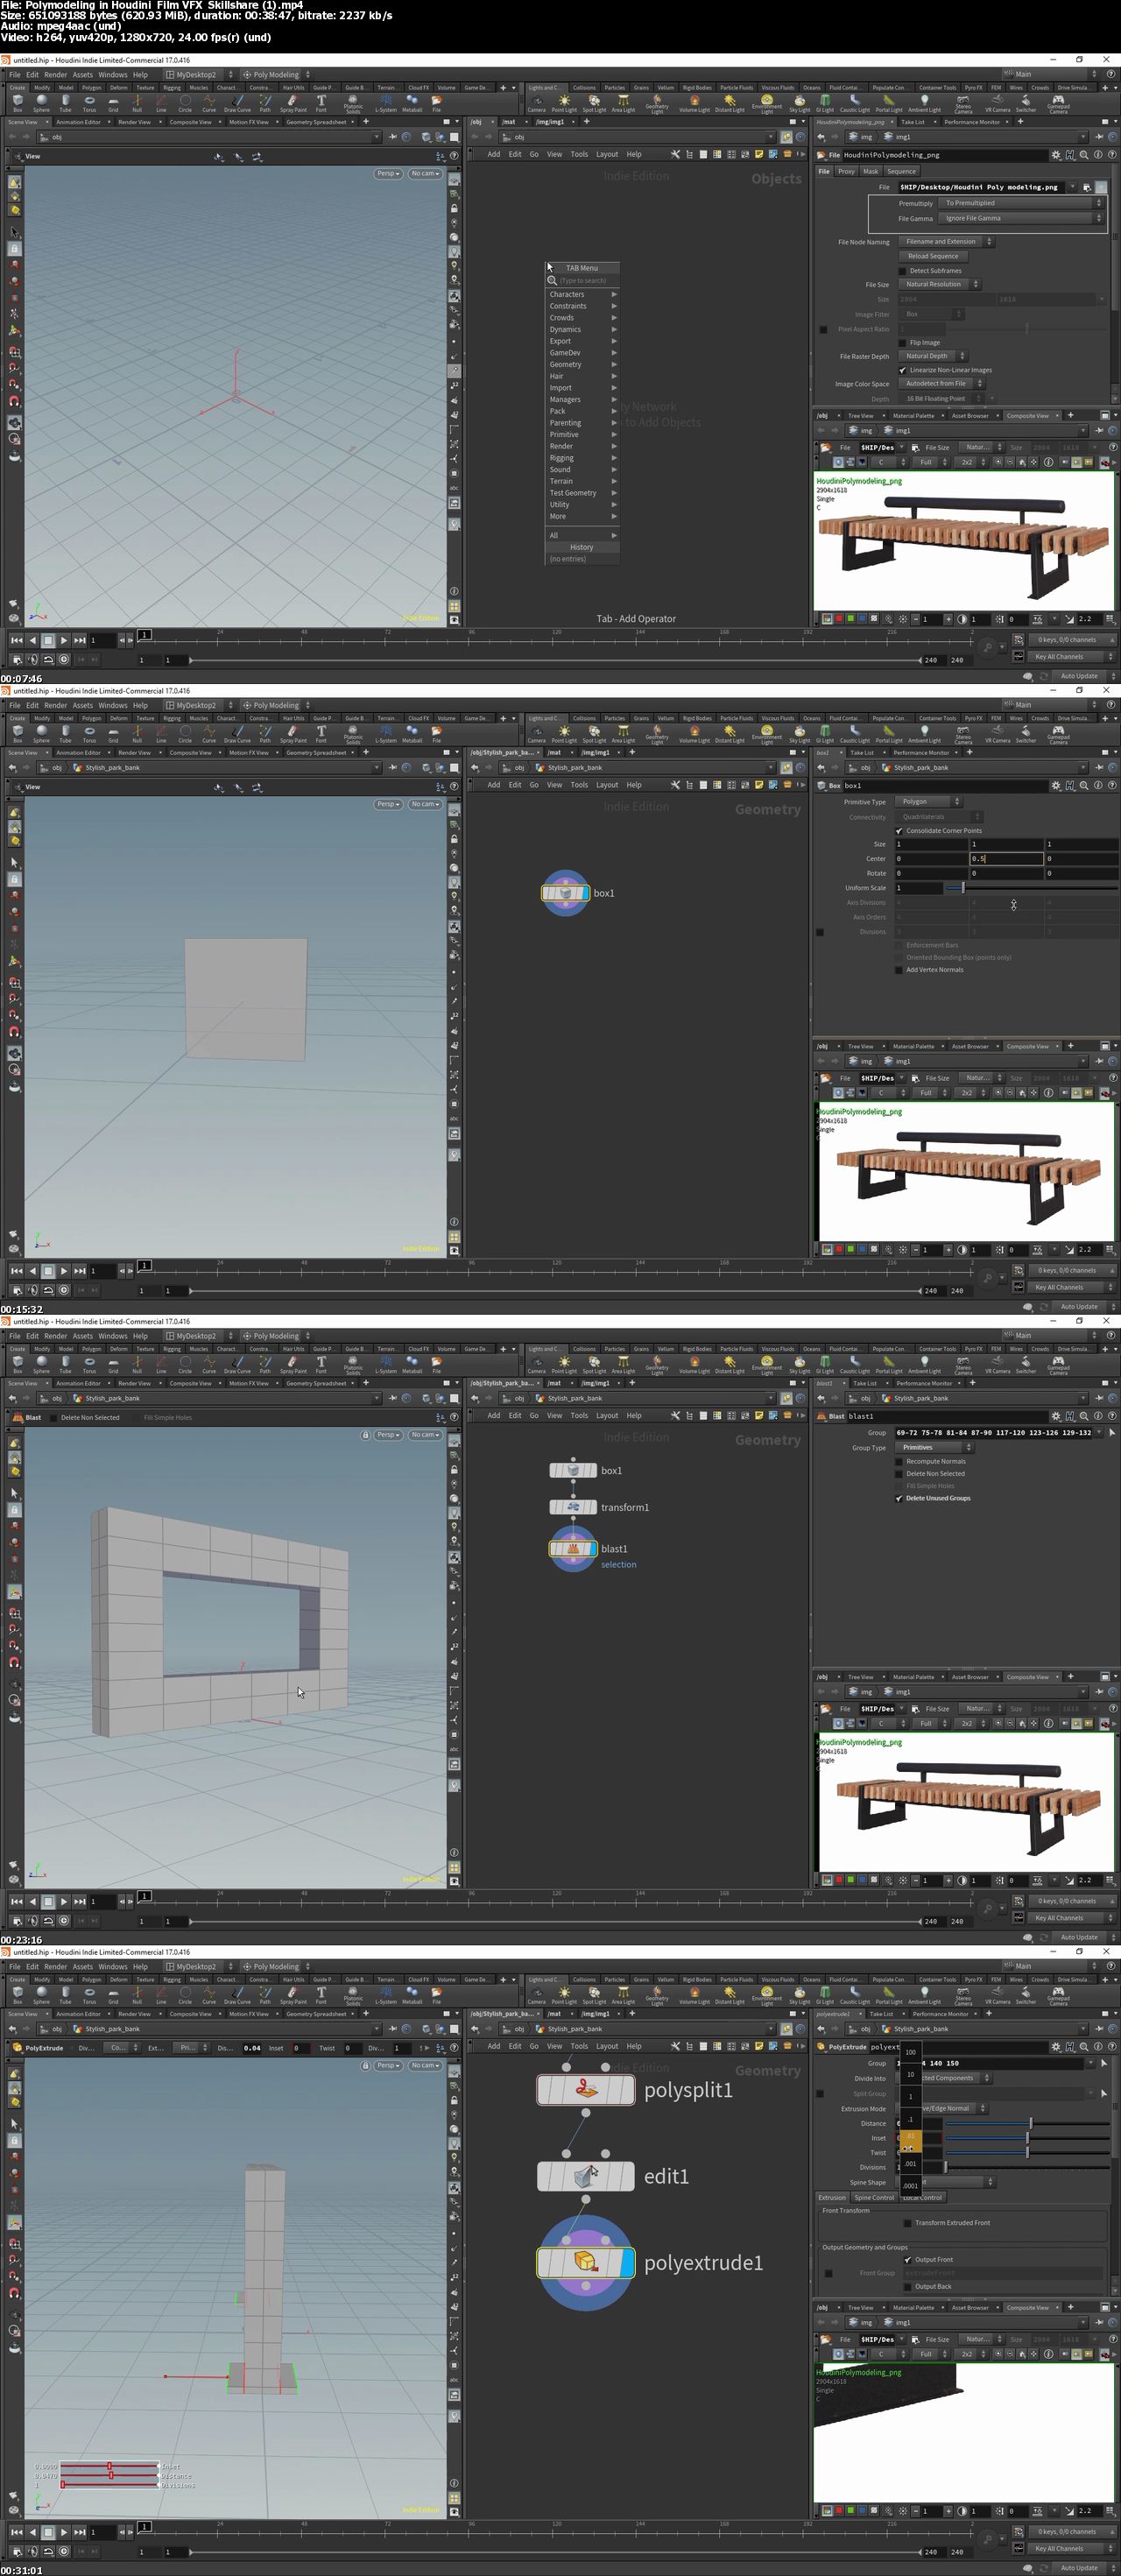Enable the Output Back checkbox
Image resolution: width=1121 pixels, height=2576 pixels.
pos(907,2286)
